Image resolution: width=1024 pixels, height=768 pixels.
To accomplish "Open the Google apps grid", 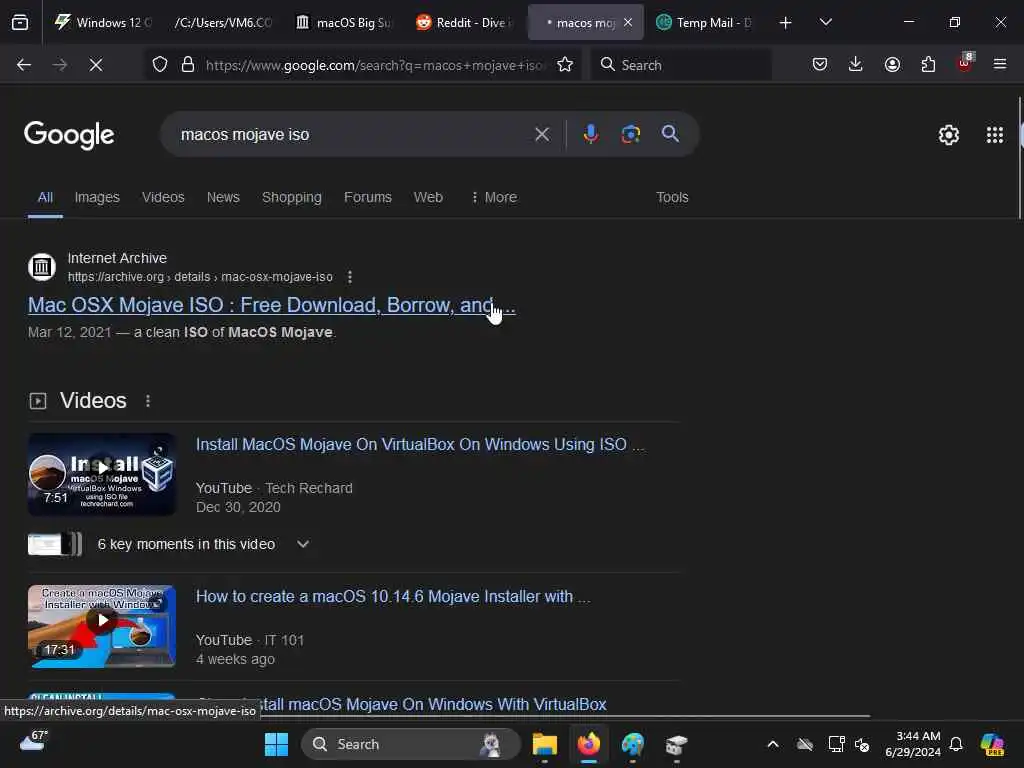I will pos(995,135).
